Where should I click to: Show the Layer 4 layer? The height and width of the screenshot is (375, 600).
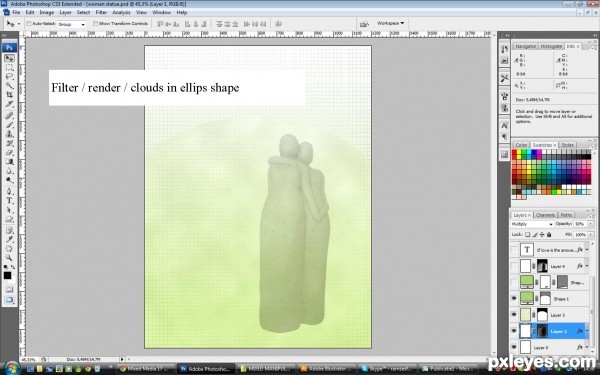tap(514, 266)
